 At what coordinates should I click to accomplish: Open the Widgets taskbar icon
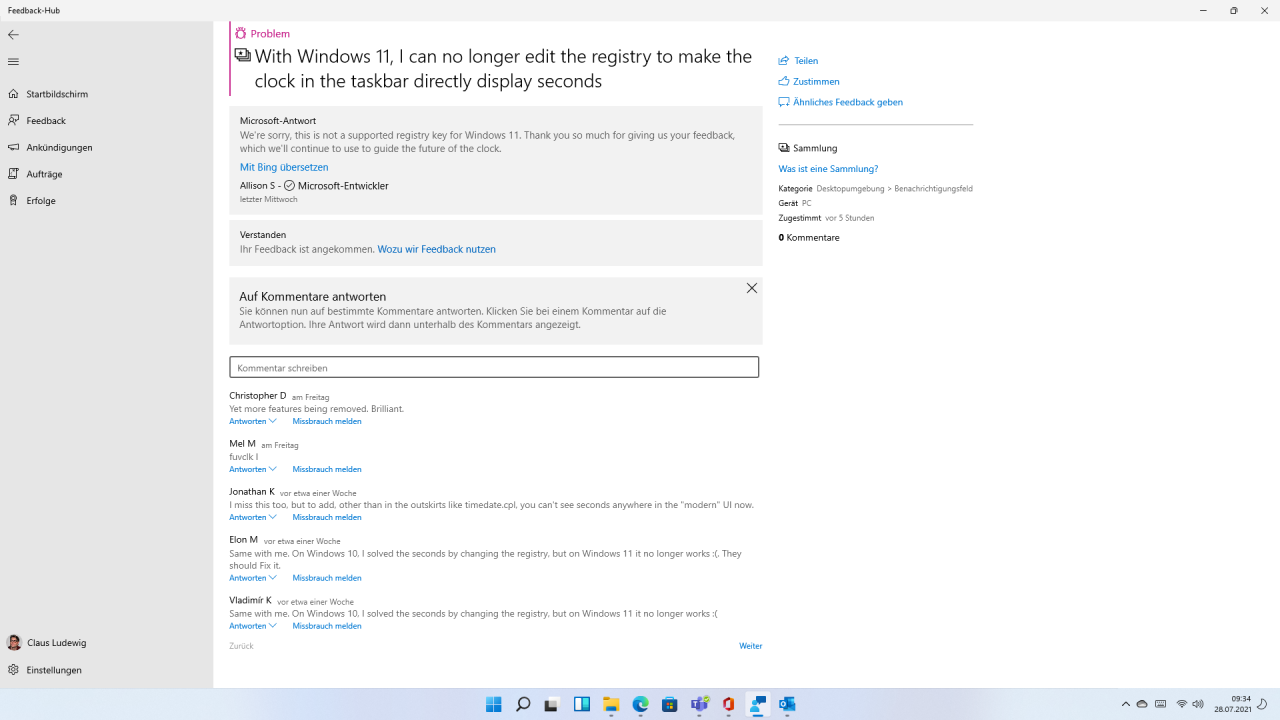(x=581, y=704)
